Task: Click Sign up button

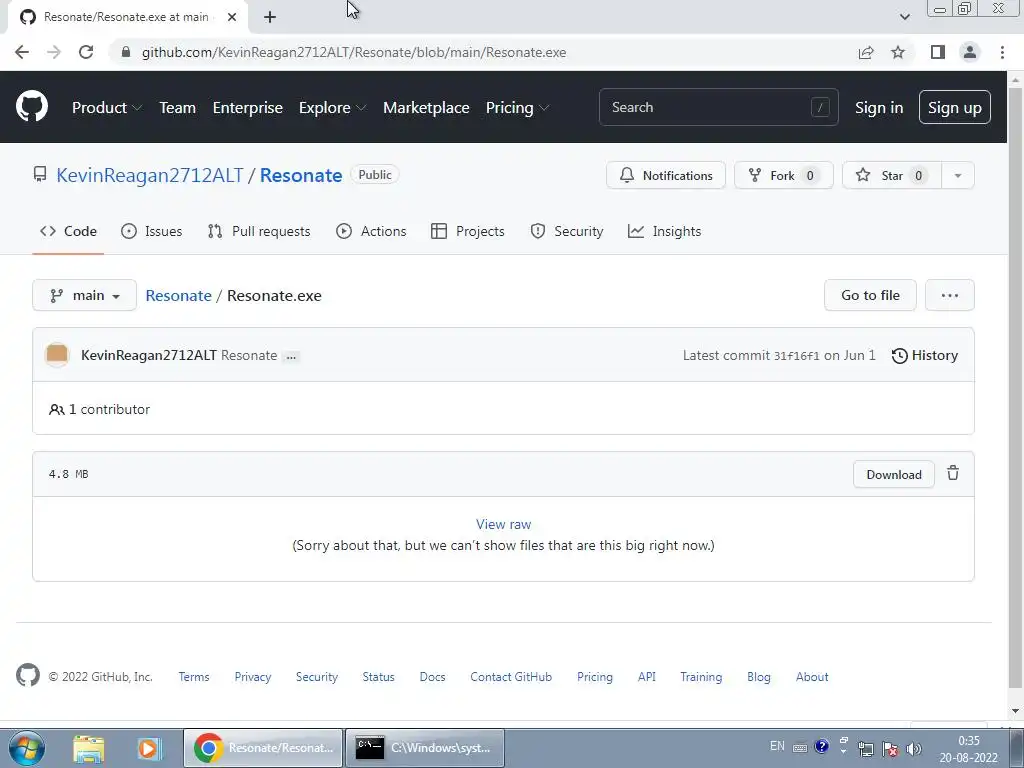Action: pos(955,107)
